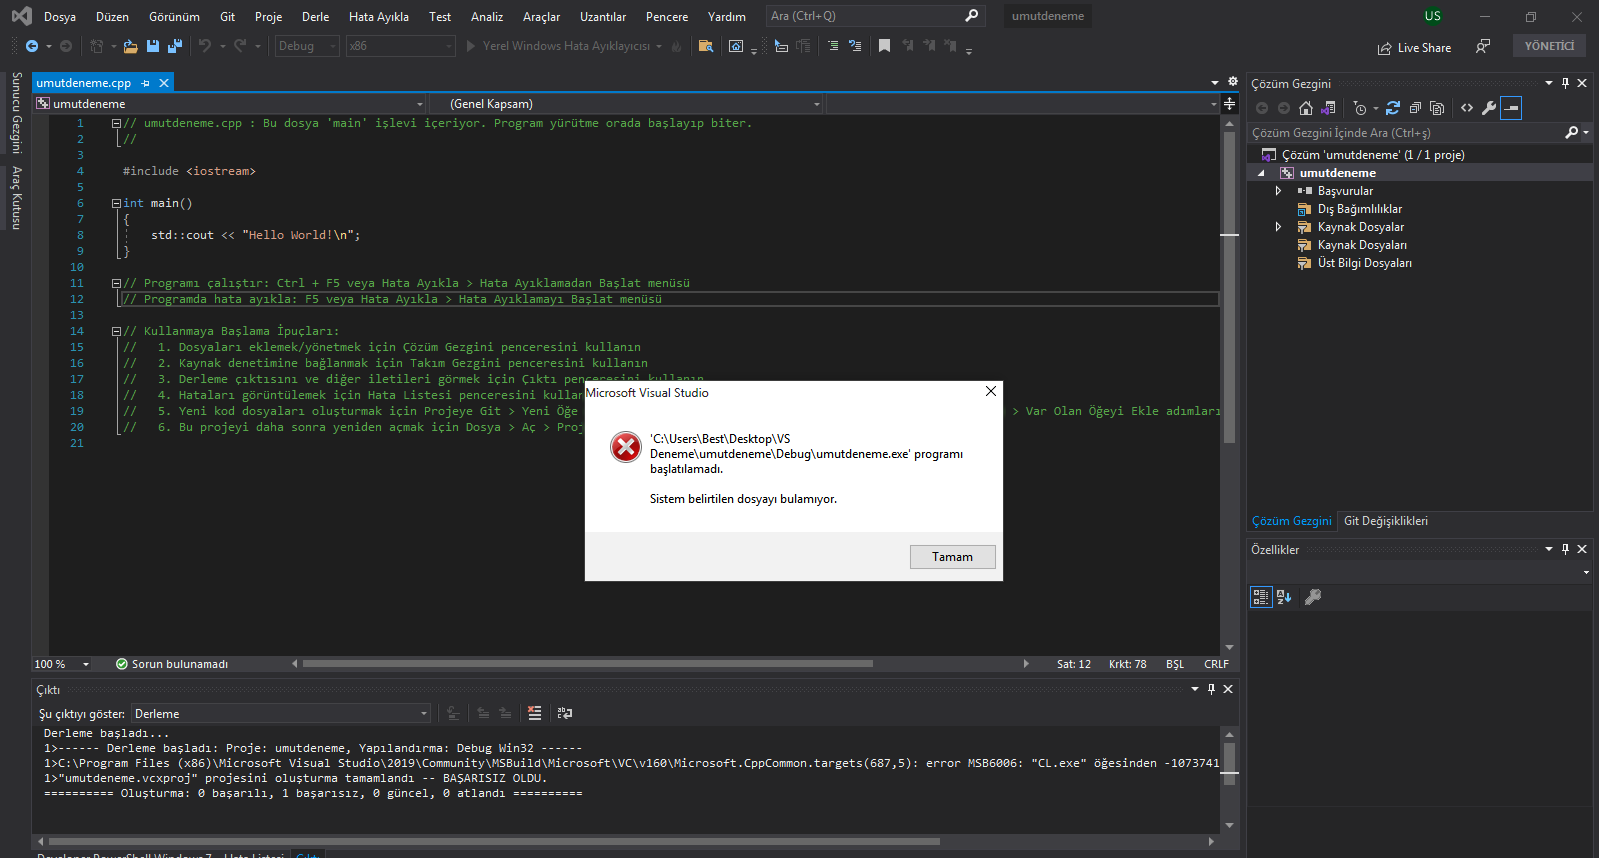Viewport: 1599px width, 858px height.
Task: Click the open file folder icon
Action: pyautogui.click(x=131, y=46)
